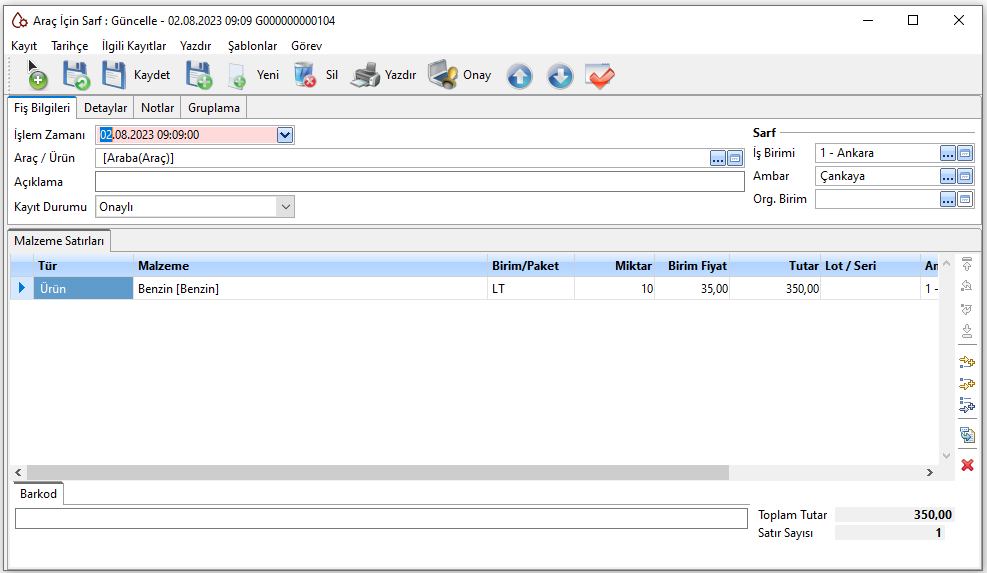
Task: Open the Kayıt Durumu dropdown
Action: (x=285, y=207)
